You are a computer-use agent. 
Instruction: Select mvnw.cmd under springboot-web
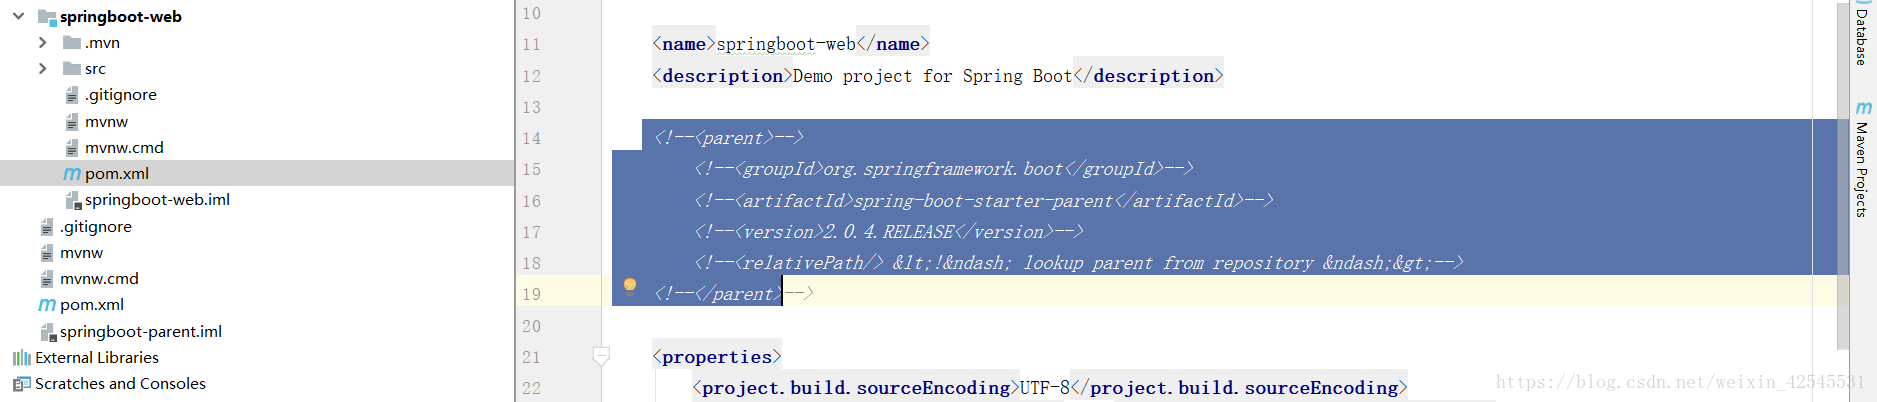click(124, 147)
